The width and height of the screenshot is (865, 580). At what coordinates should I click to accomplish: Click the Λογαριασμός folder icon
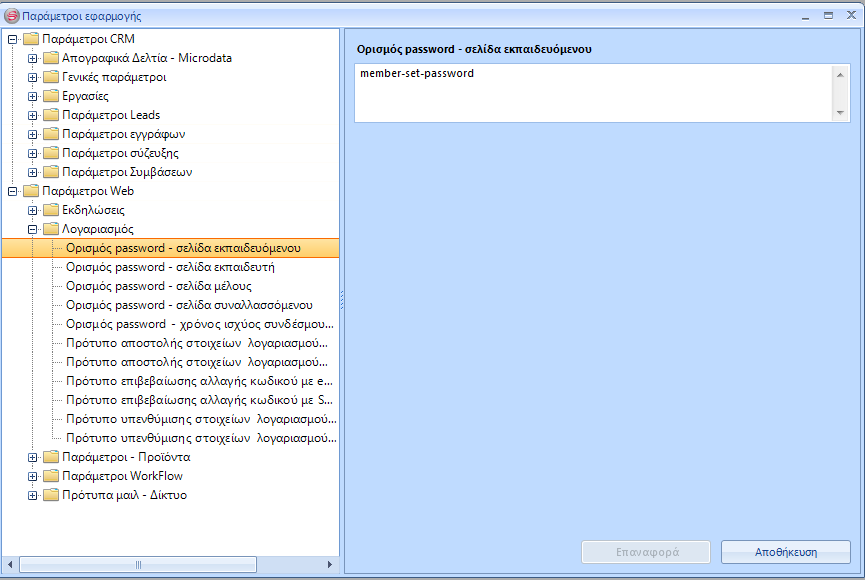click(50, 229)
